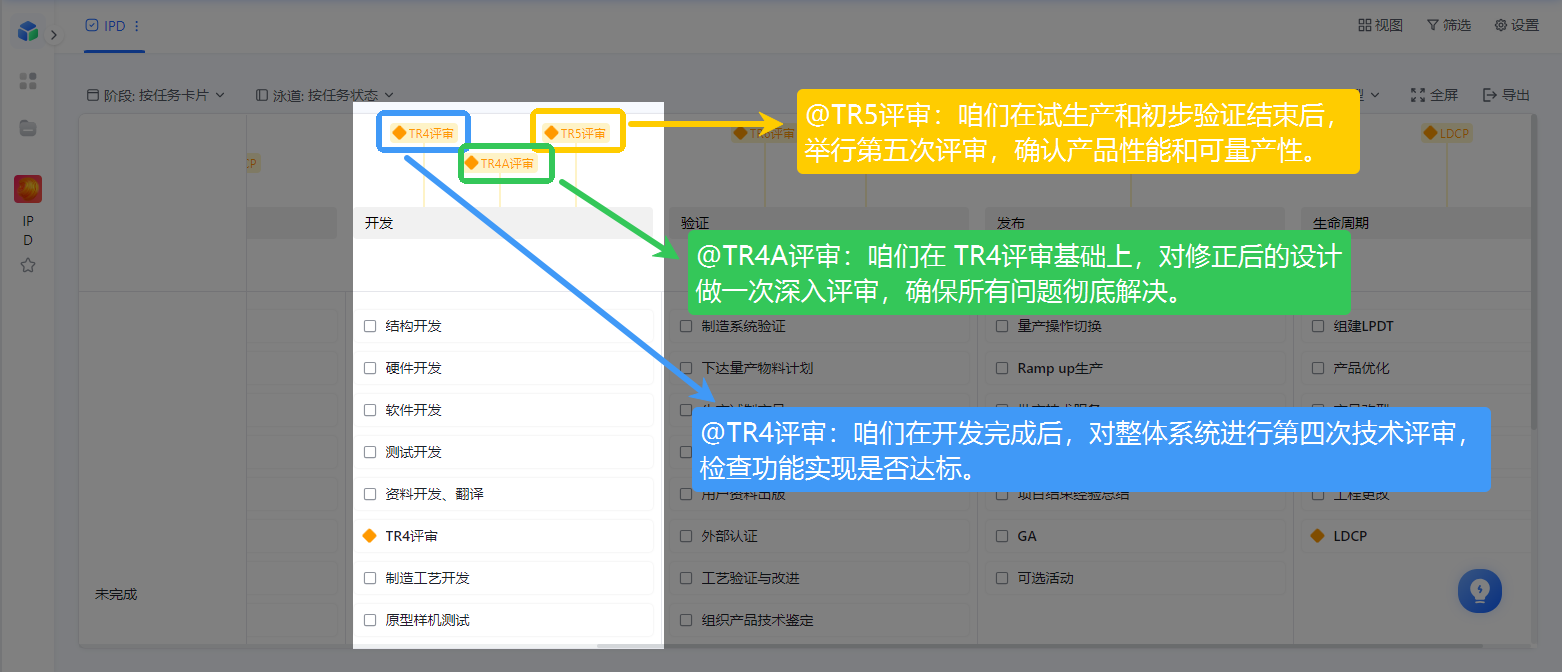Open the folder icon in sidebar
The width and height of the screenshot is (1562, 672).
(x=28, y=128)
